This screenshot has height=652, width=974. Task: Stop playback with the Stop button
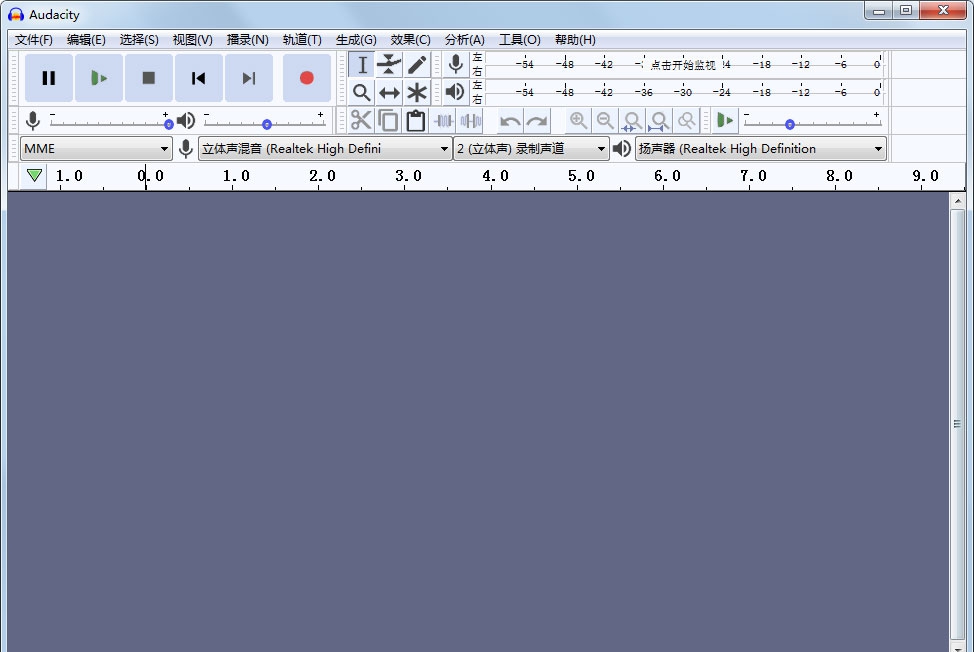148,78
